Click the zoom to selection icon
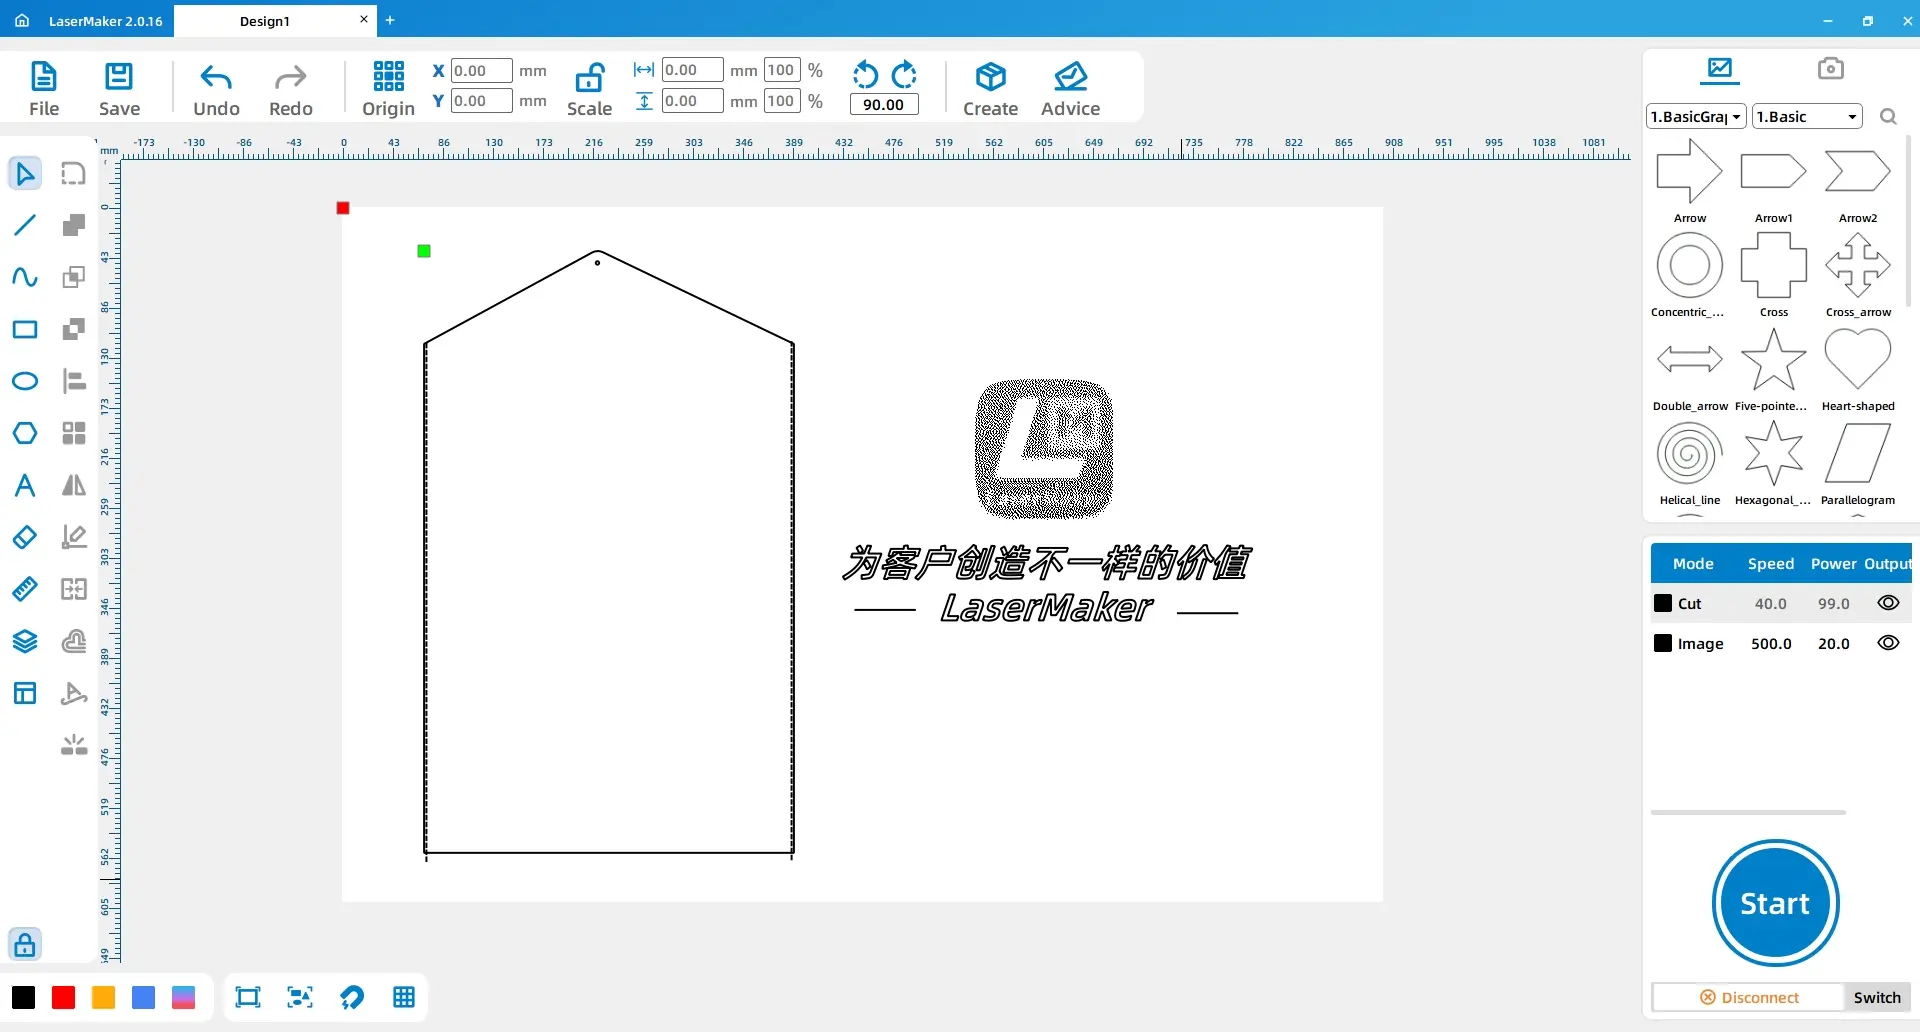 point(300,997)
